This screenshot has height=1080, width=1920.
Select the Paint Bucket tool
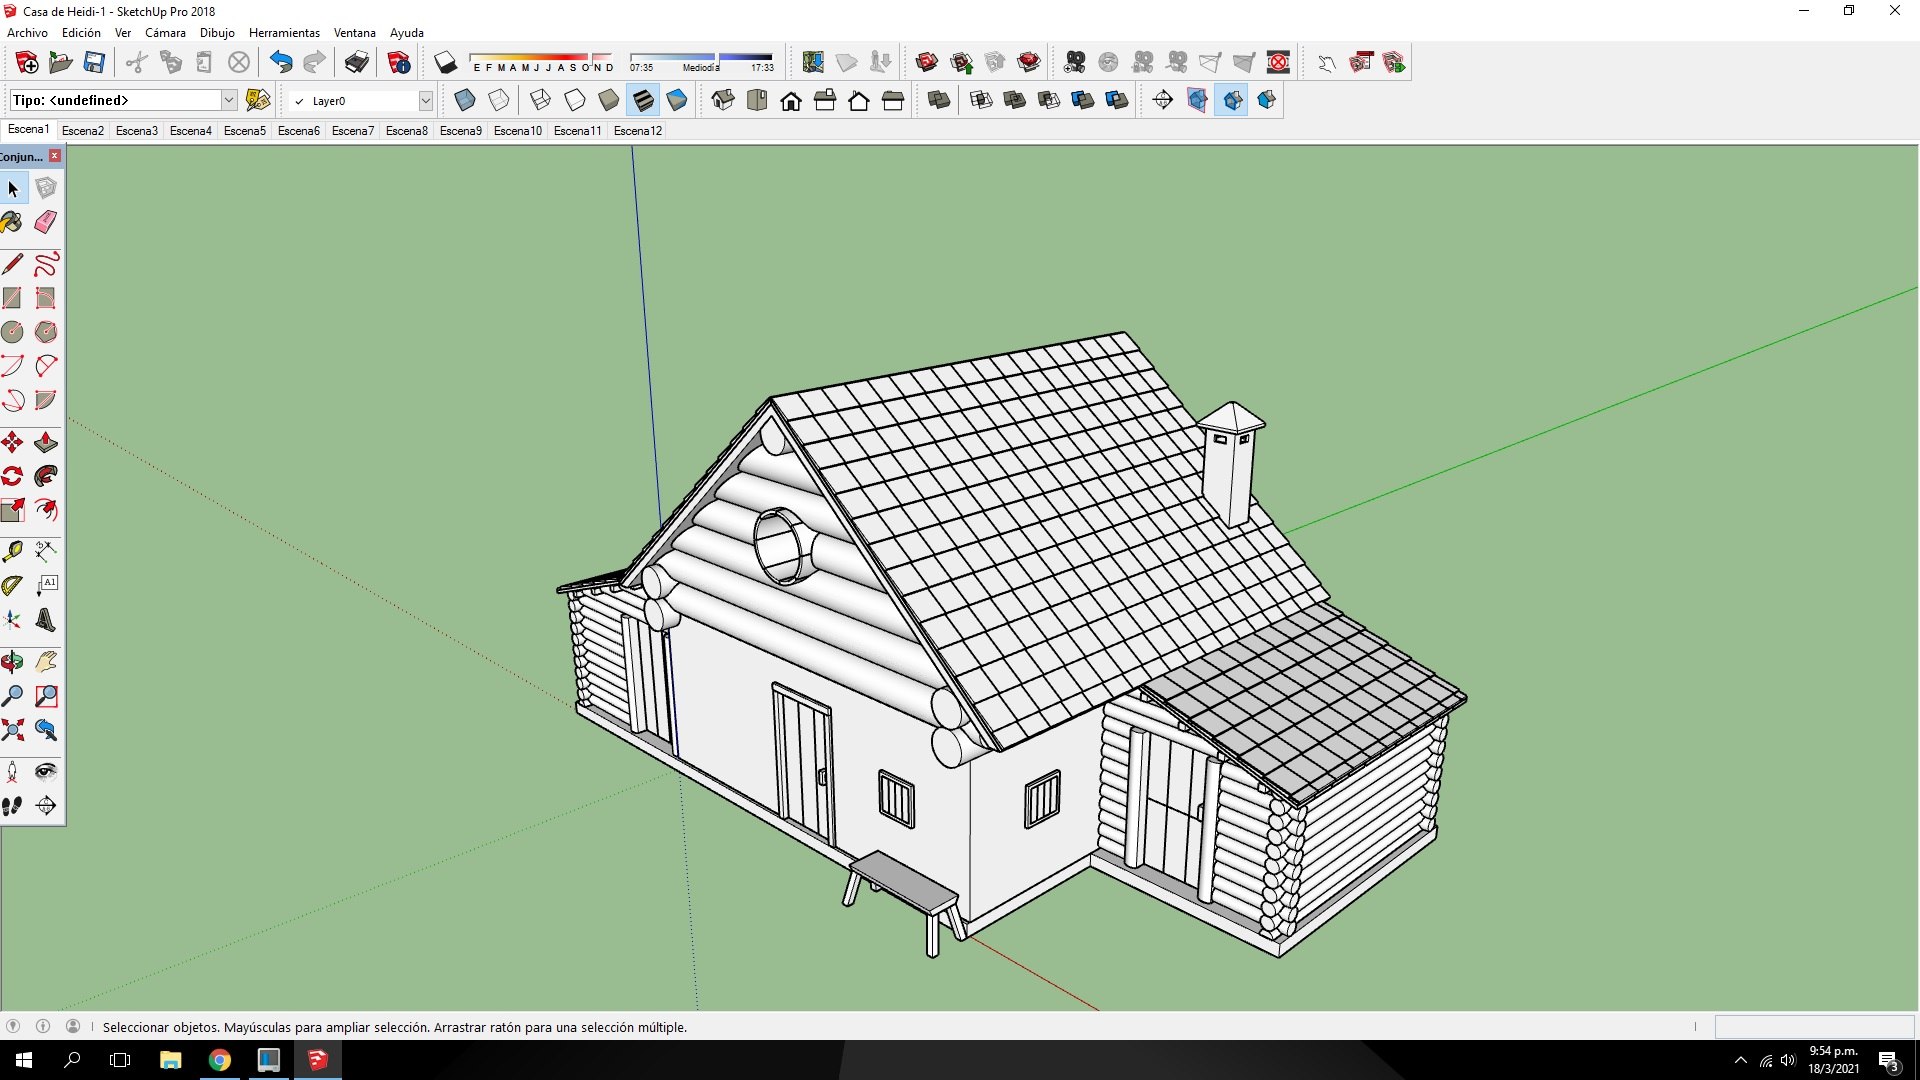(x=12, y=222)
